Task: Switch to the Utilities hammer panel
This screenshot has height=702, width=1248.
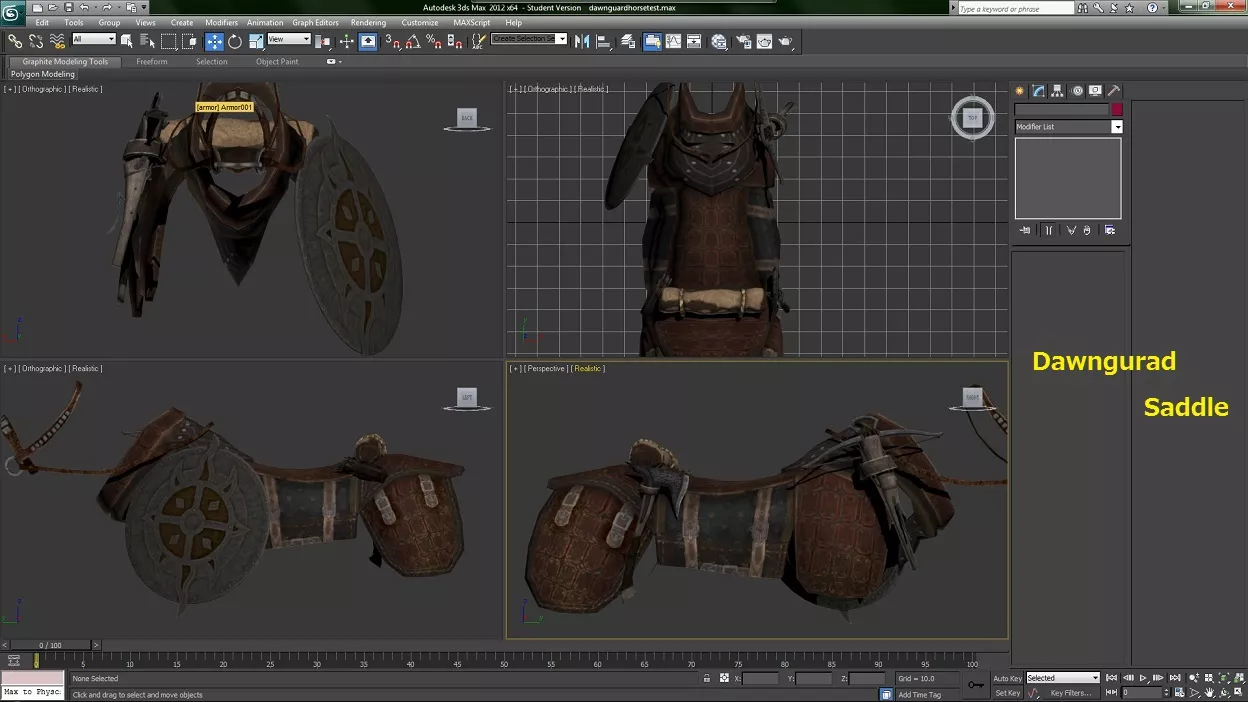Action: pyautogui.click(x=1114, y=91)
